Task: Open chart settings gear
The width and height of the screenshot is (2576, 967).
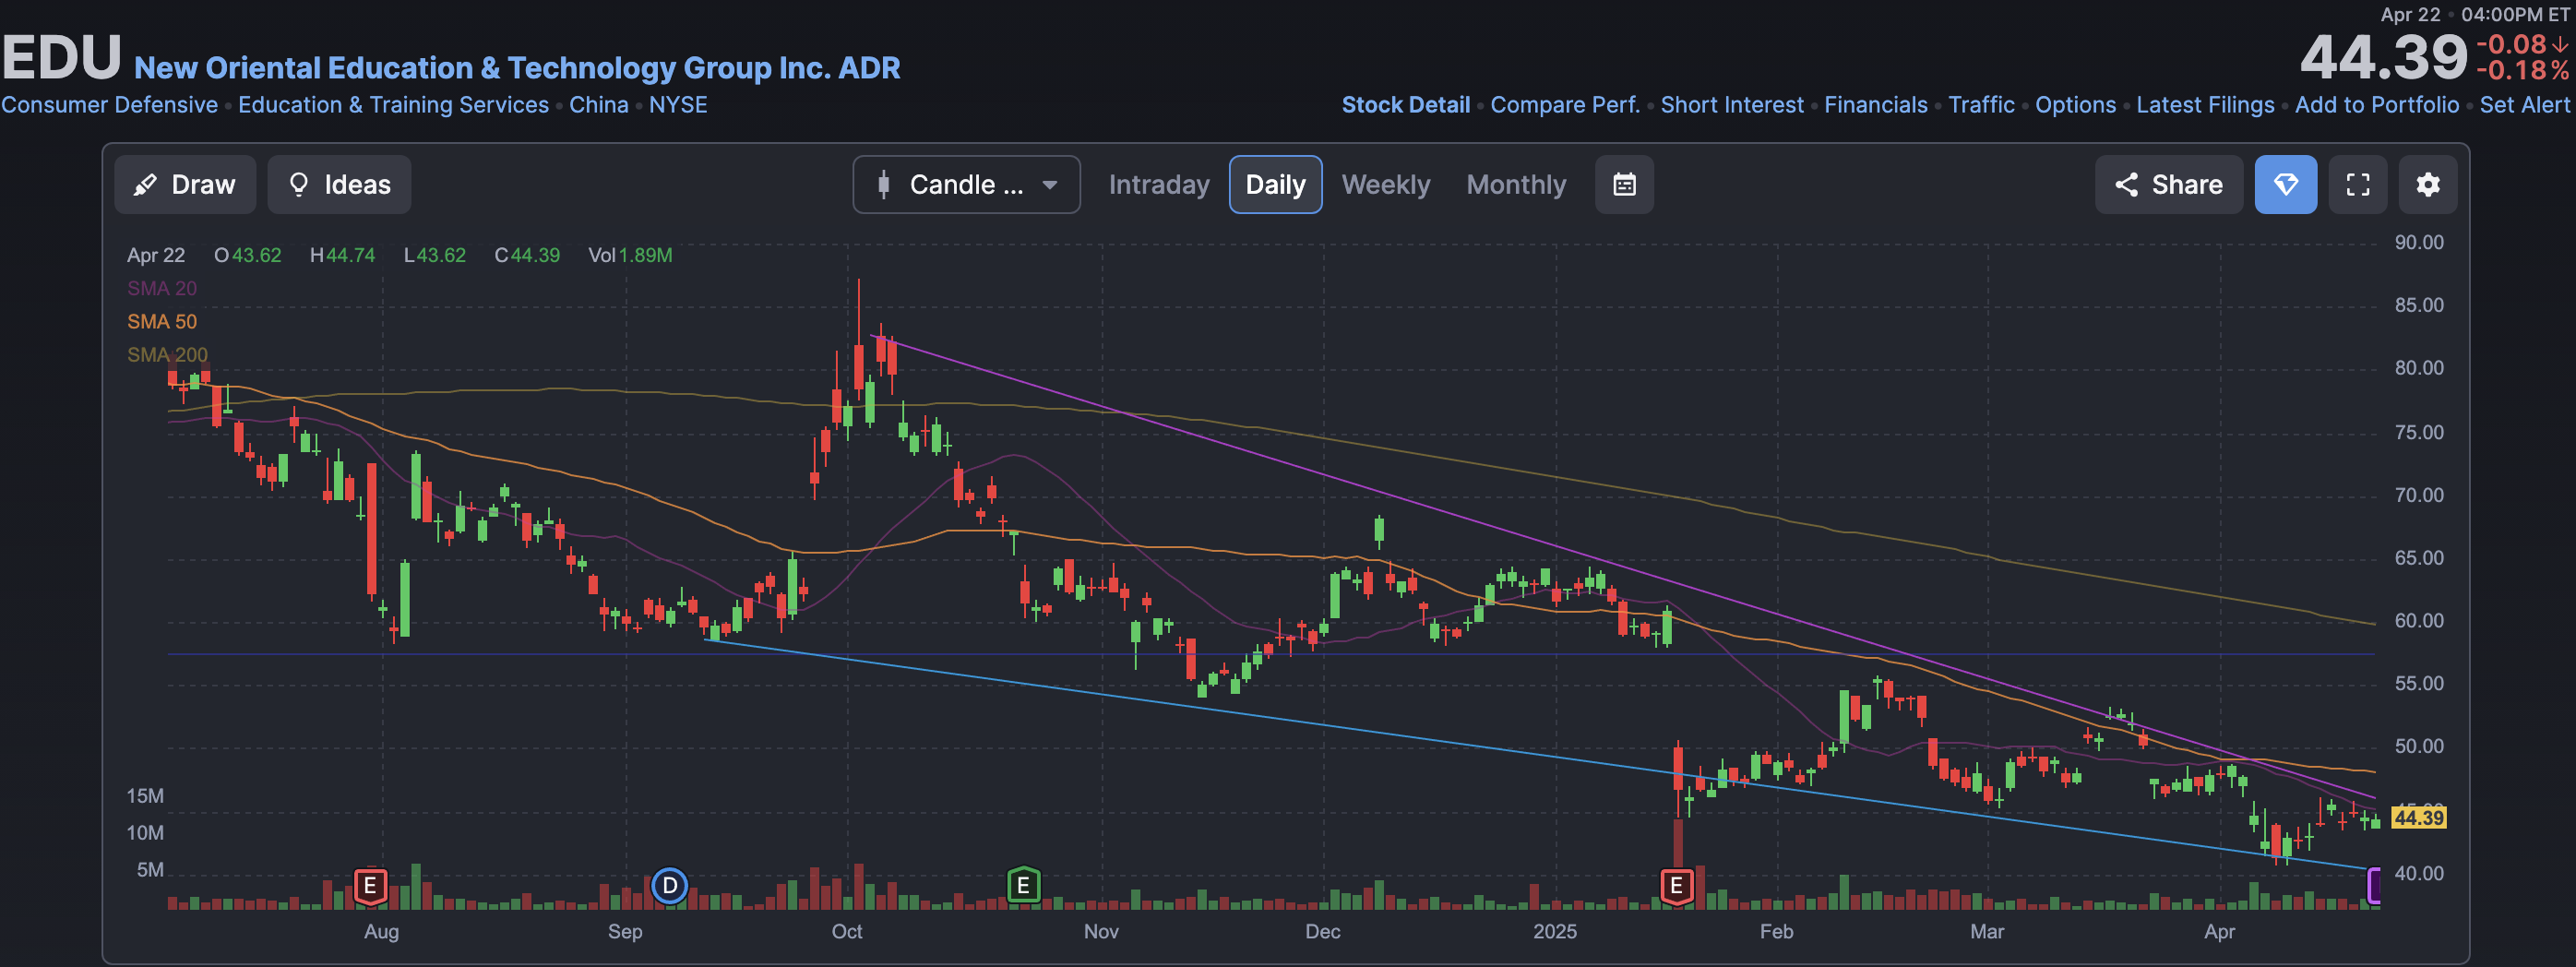Action: click(2428, 185)
